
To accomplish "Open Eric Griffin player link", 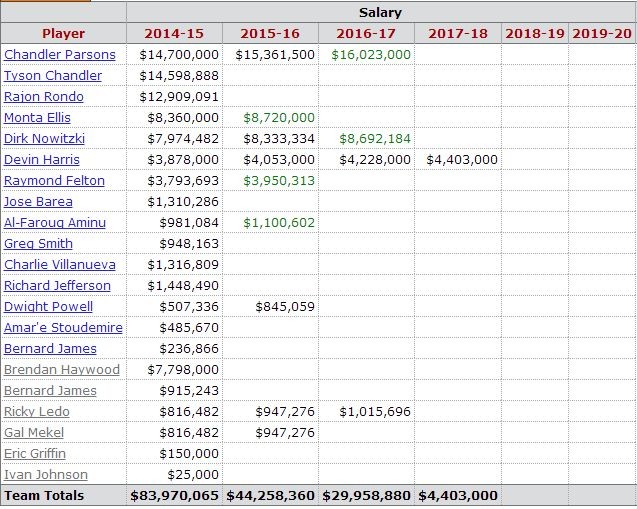I will pos(35,453).
